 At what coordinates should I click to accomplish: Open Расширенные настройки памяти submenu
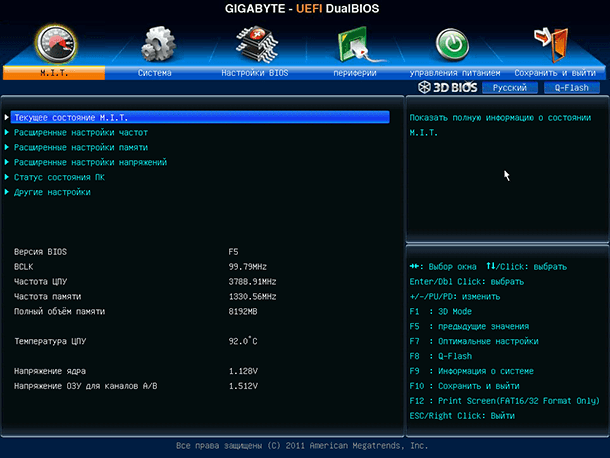81,147
